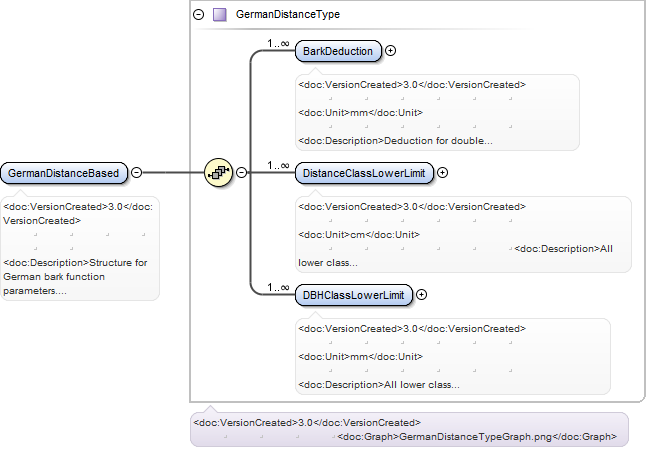Expand the DistanceClassLowerLimit element
Image resolution: width=647 pixels, height=450 pixels.
coord(442,172)
